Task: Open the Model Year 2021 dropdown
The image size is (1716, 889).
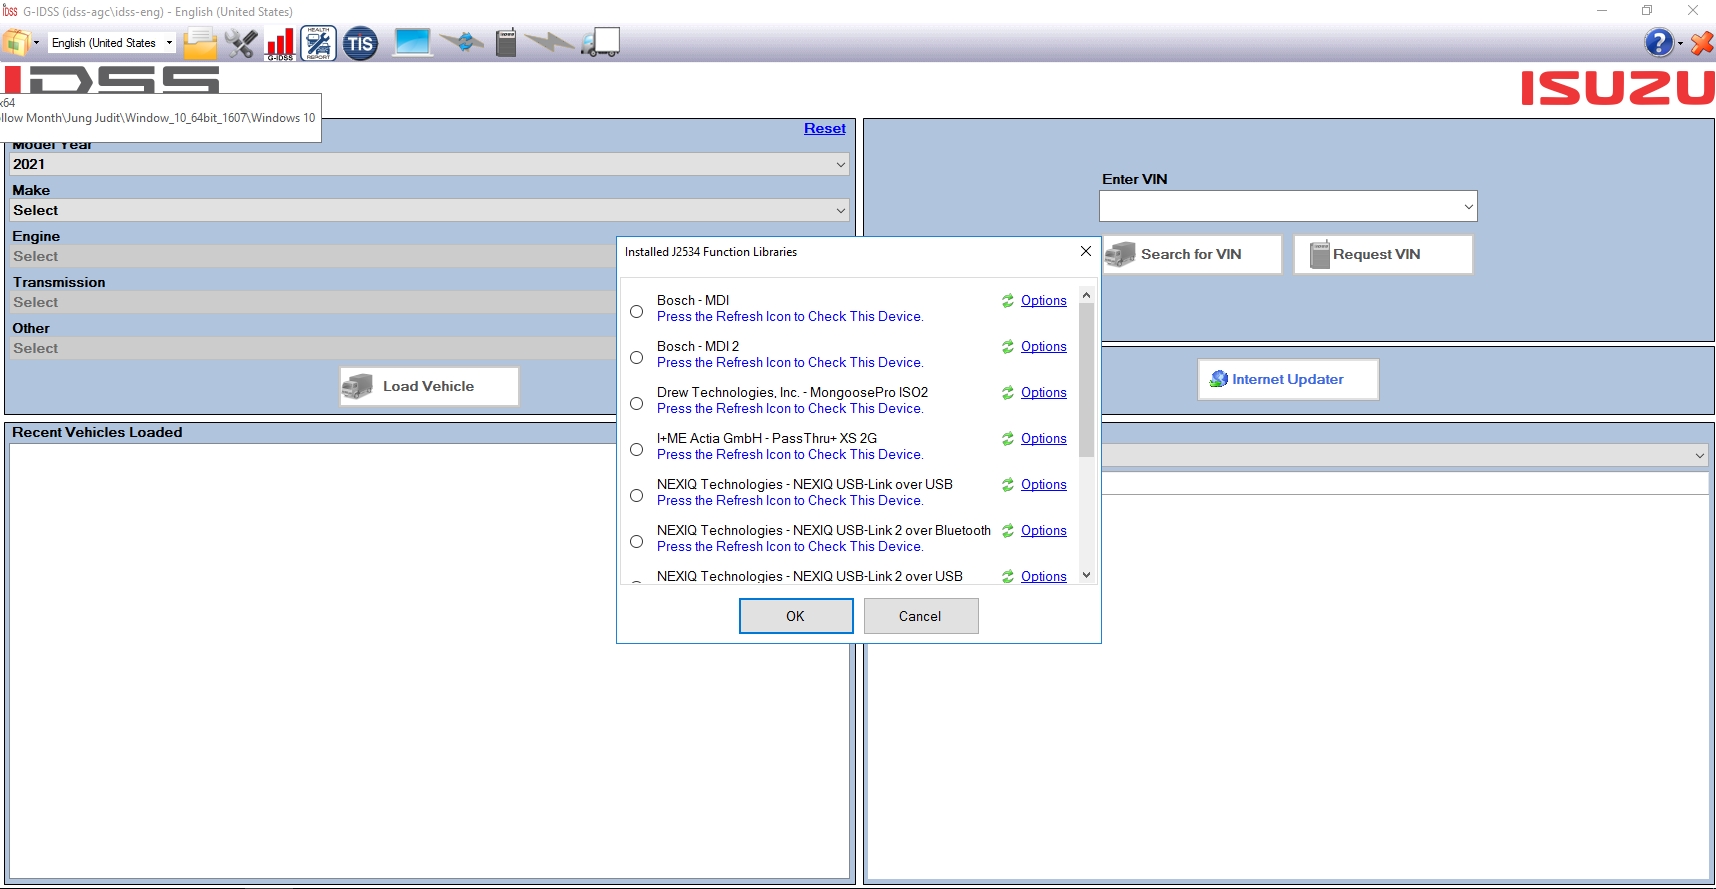Action: (x=430, y=164)
